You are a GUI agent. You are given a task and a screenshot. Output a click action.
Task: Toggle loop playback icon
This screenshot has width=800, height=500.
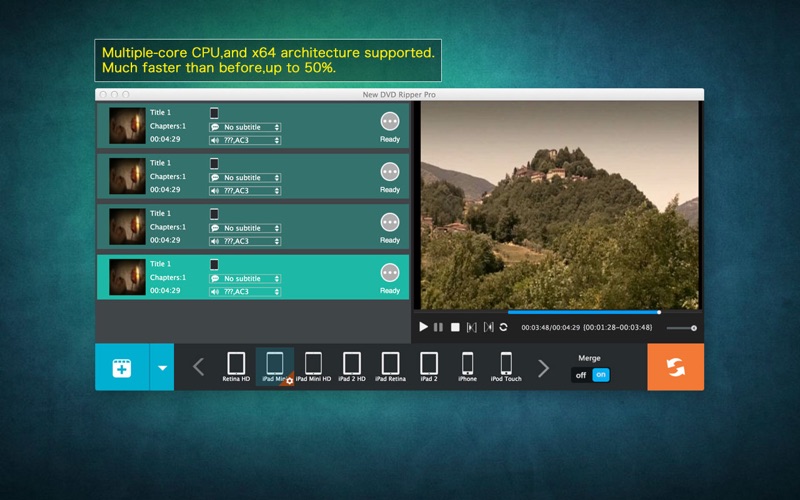(x=504, y=327)
